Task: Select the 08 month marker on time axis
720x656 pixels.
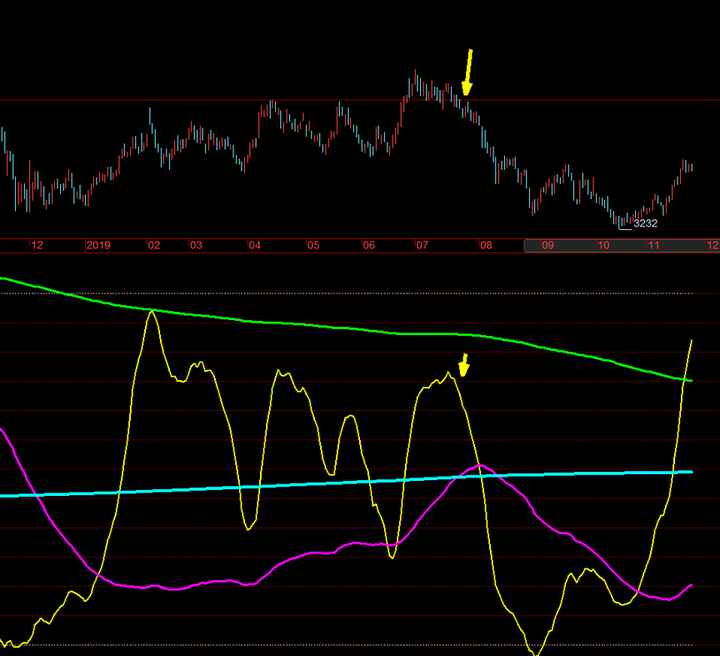Action: [486, 245]
